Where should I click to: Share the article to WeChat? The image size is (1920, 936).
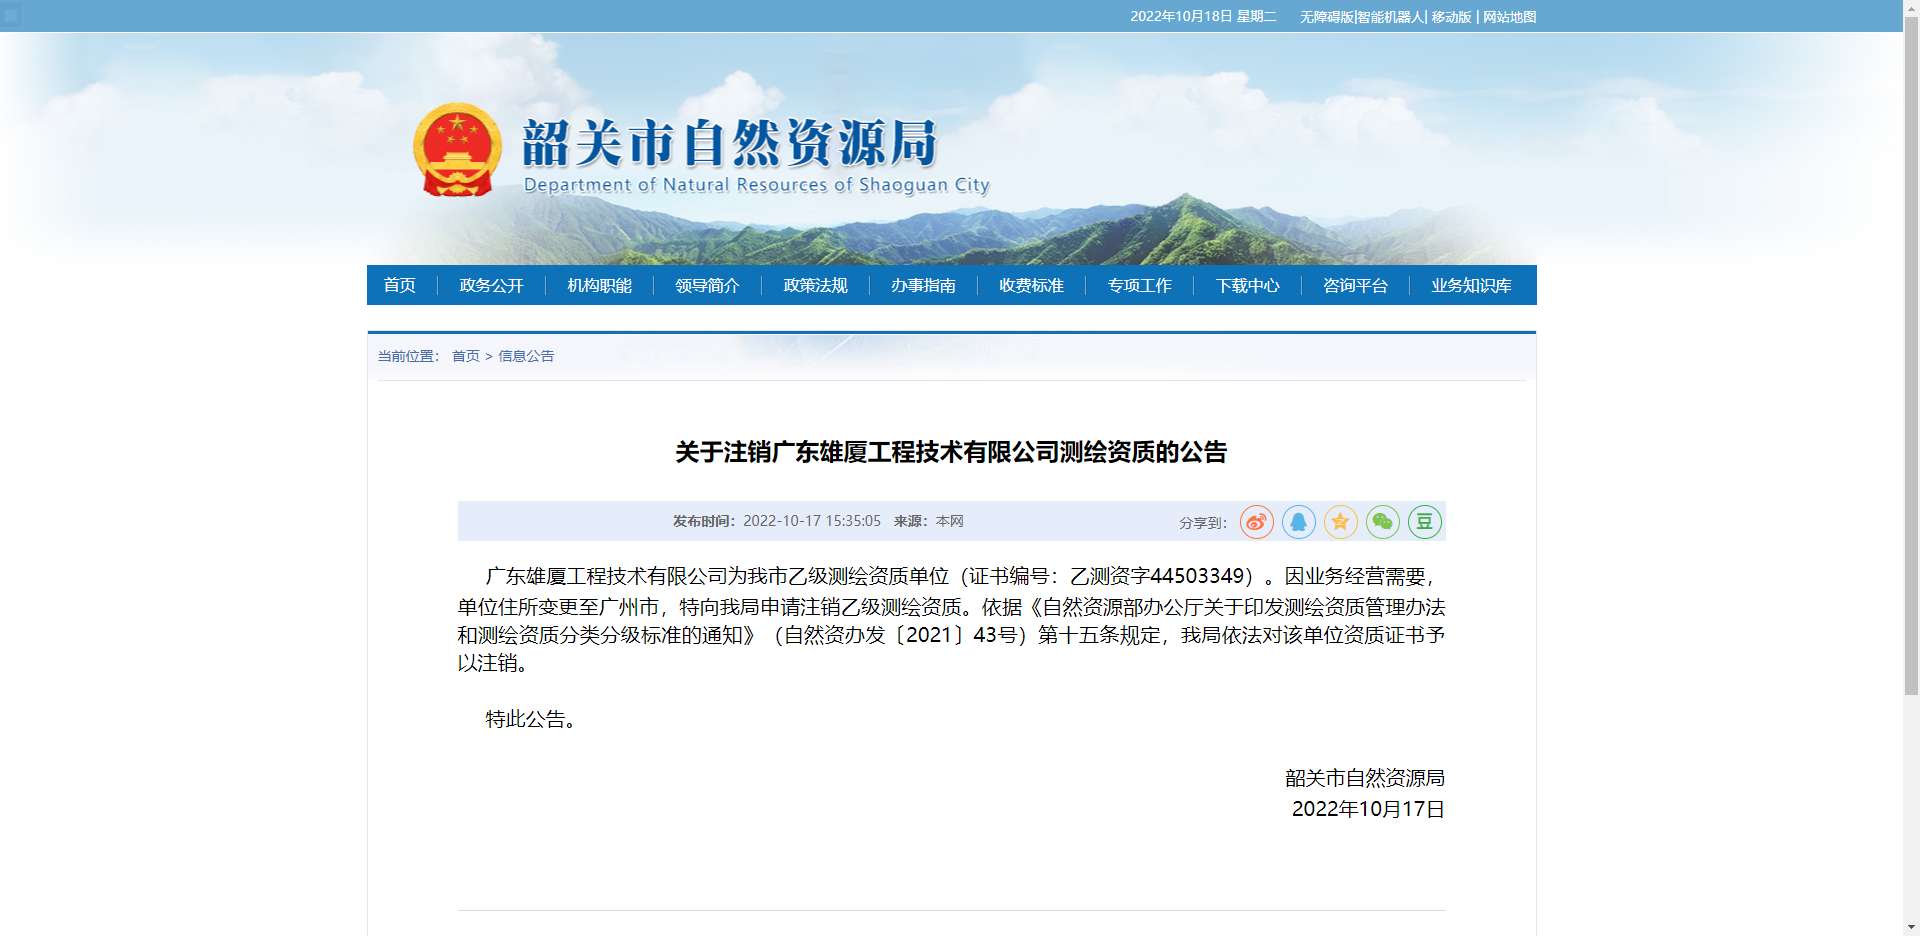coord(1382,521)
